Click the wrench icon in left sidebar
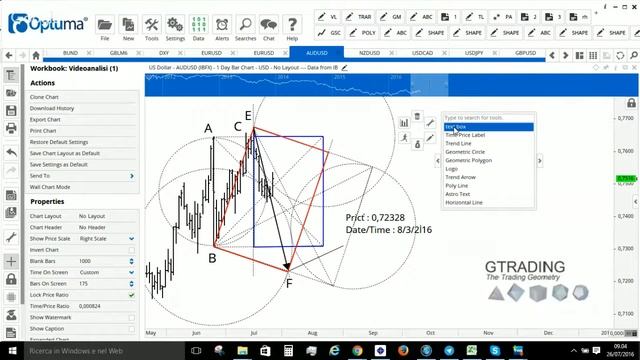 point(11,237)
